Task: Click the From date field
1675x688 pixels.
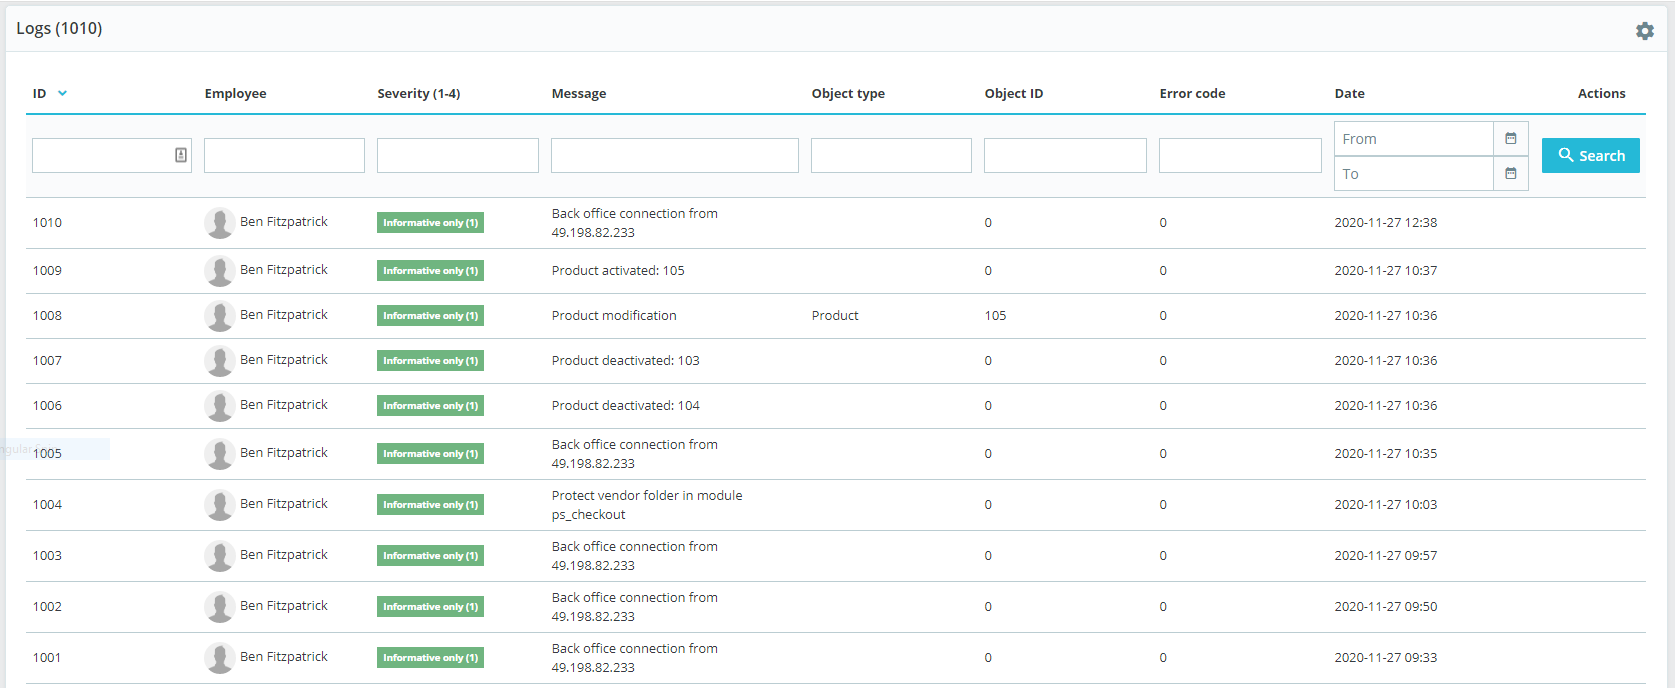Action: point(1414,139)
